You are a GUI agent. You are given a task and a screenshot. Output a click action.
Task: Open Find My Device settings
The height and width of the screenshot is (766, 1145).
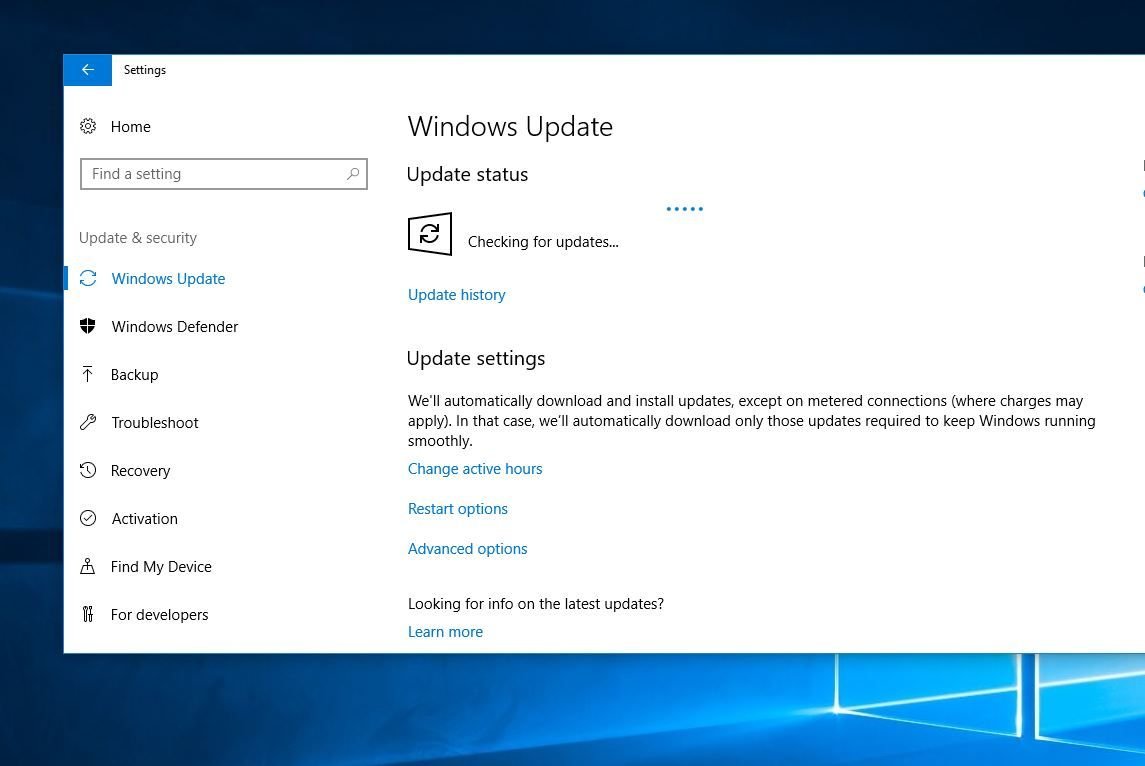(161, 567)
